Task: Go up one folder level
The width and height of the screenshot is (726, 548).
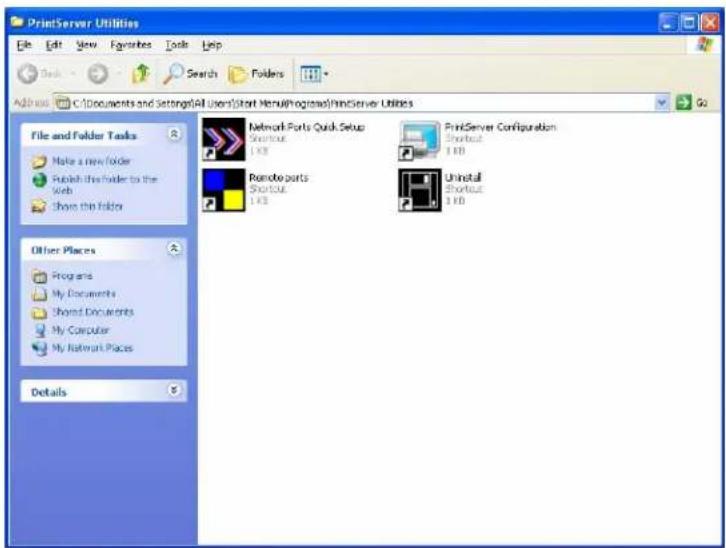Action: (x=141, y=74)
